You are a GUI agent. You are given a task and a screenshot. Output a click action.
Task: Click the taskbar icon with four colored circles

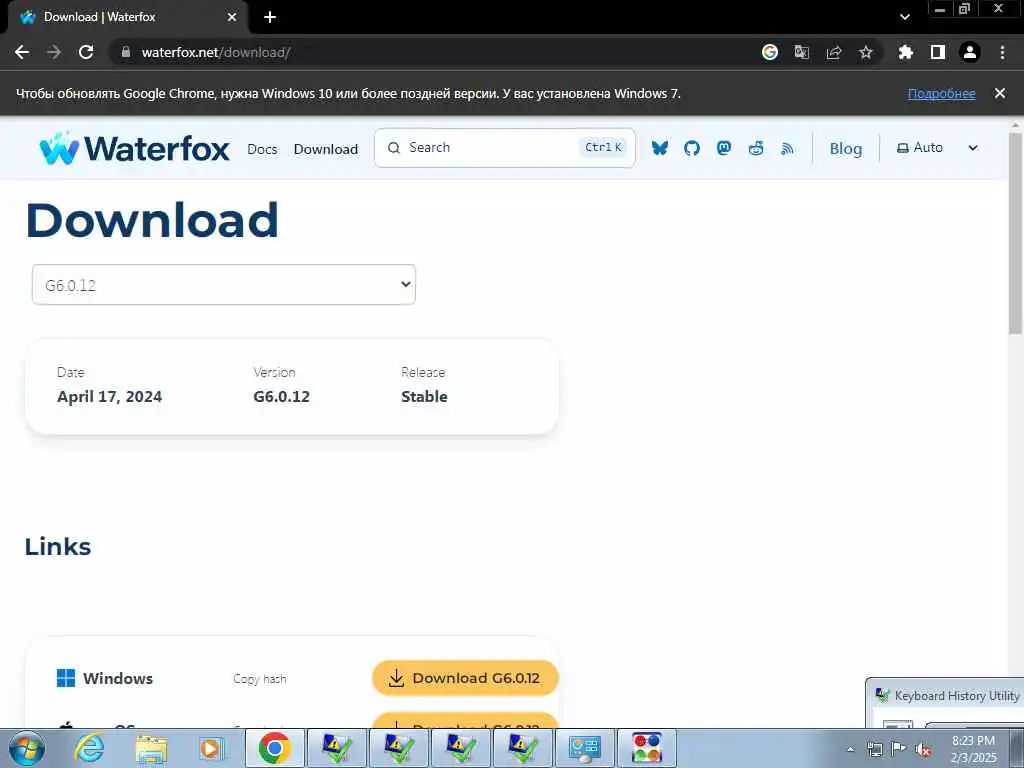click(x=647, y=748)
